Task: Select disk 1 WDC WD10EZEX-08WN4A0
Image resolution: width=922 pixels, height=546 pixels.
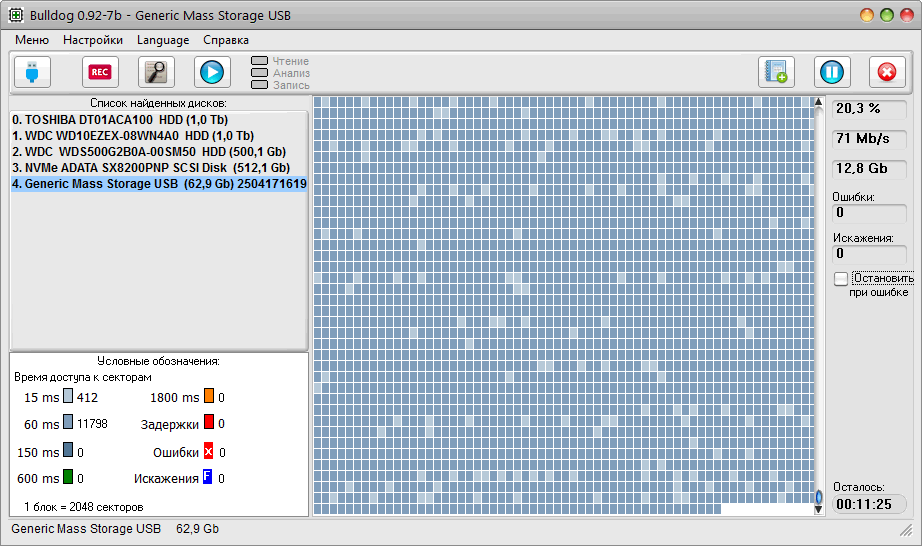Action: click(159, 136)
